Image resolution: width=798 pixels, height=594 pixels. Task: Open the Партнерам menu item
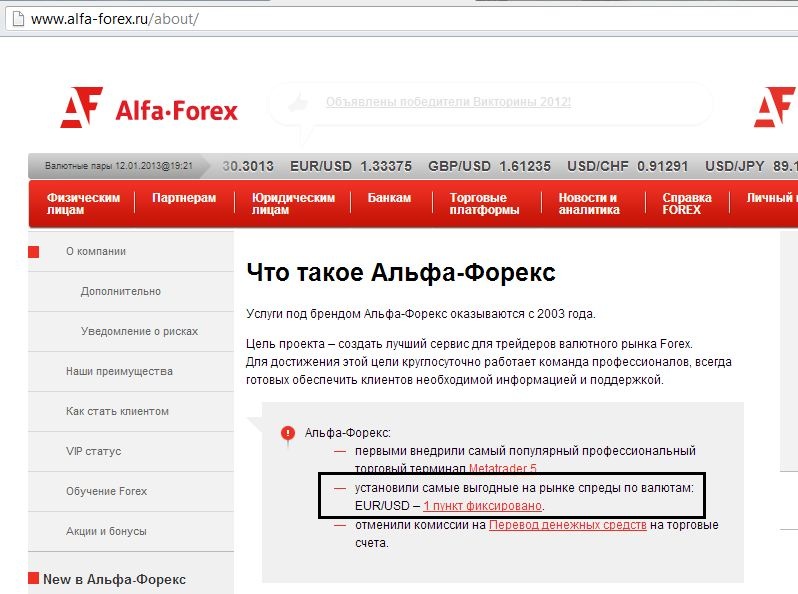[184, 198]
